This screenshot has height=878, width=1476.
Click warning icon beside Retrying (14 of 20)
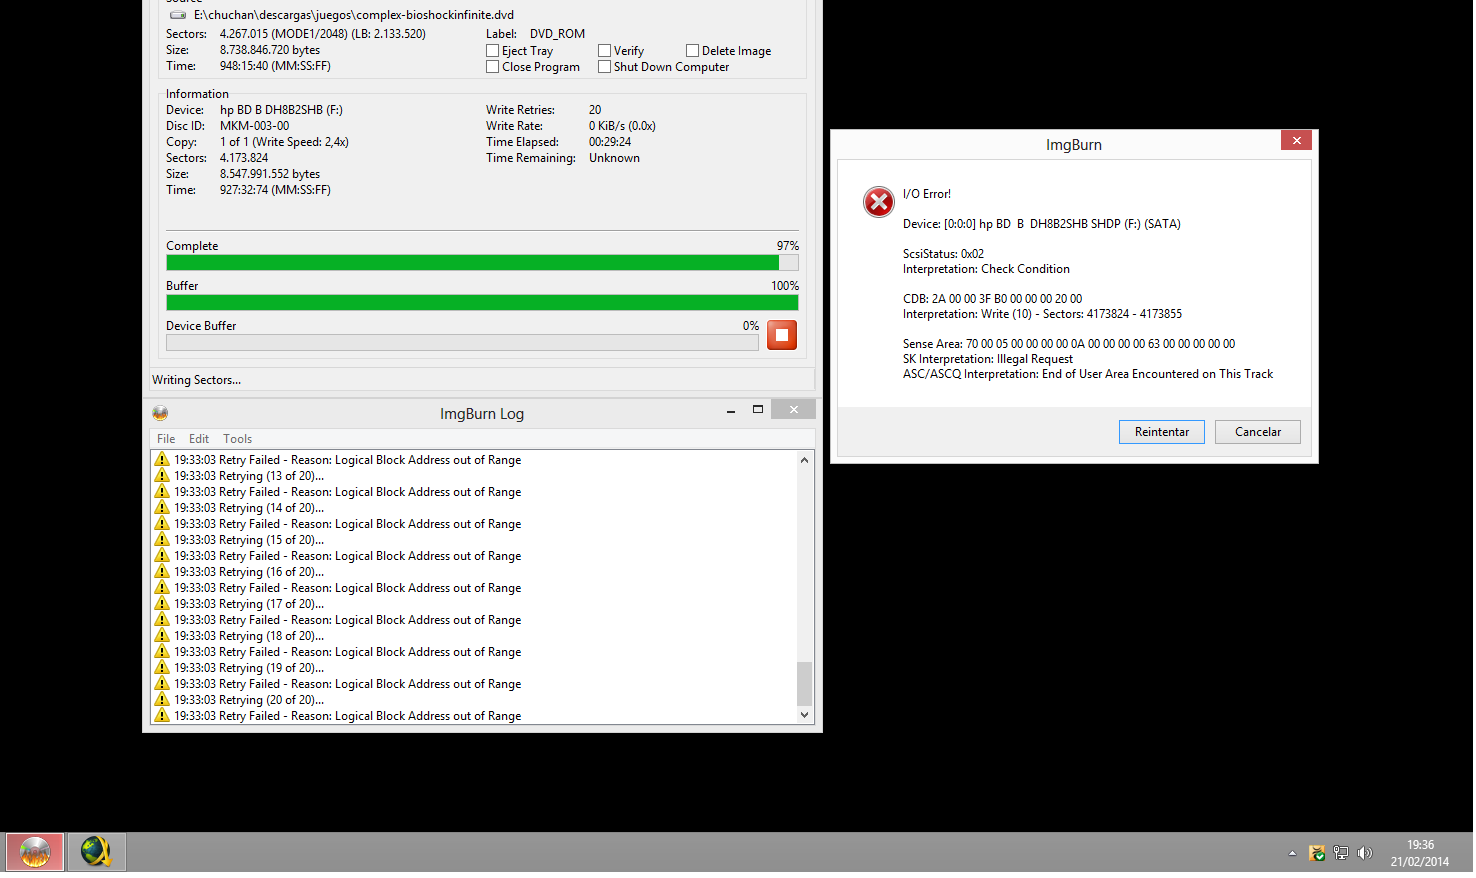click(162, 508)
